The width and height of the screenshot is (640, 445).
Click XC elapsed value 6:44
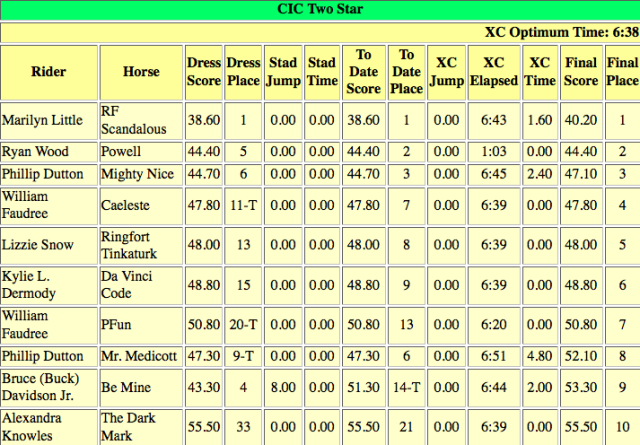pos(494,387)
